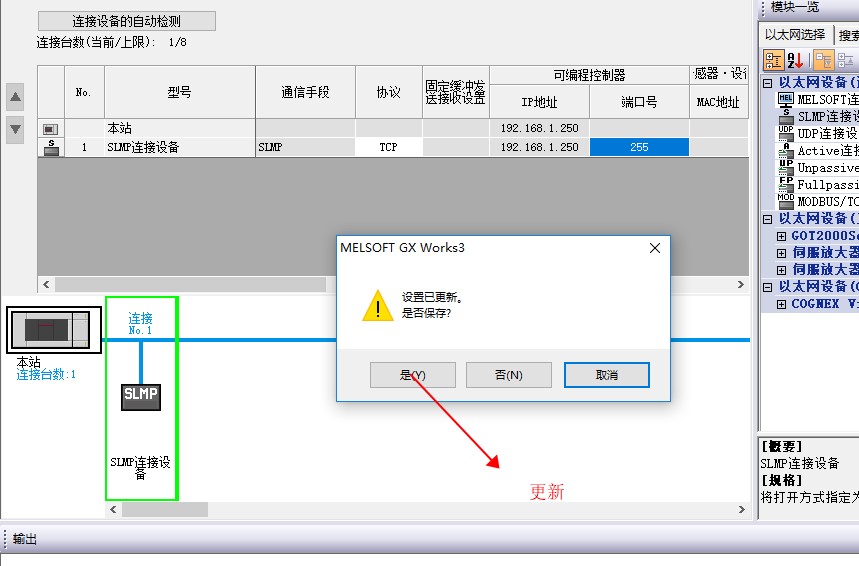
Task: Click the categorized view icon in module list
Action: [774, 60]
